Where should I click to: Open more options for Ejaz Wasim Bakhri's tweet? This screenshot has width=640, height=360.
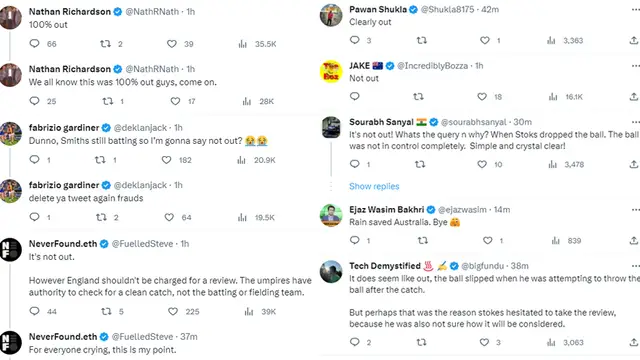pos(636,210)
